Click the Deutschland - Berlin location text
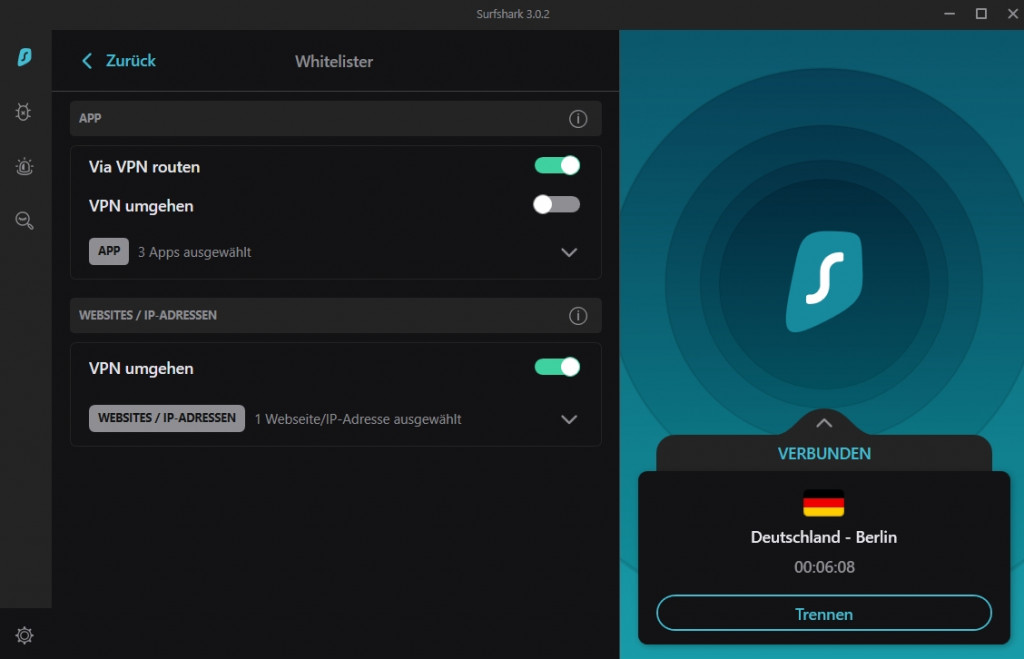The image size is (1024, 659). coord(824,537)
